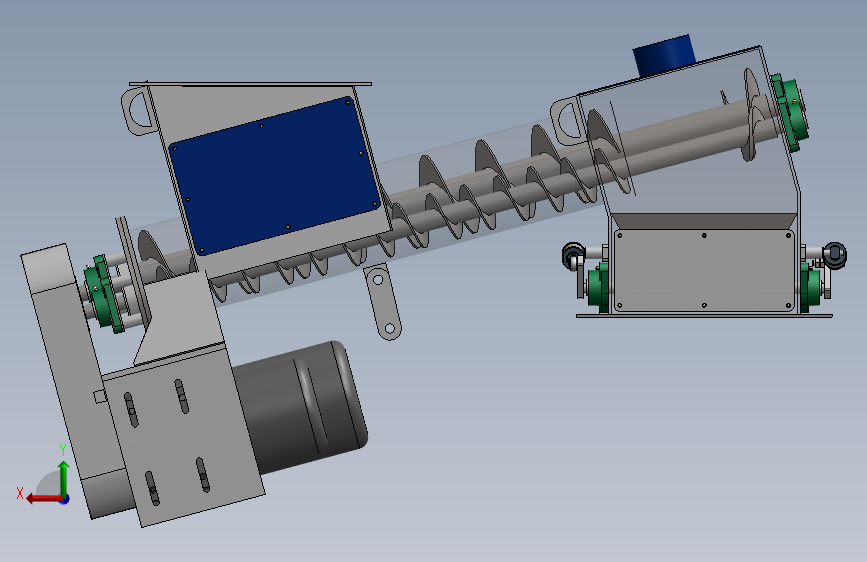867x562 pixels.
Task: Select the large blue hopper cover plate
Action: tap(275, 175)
